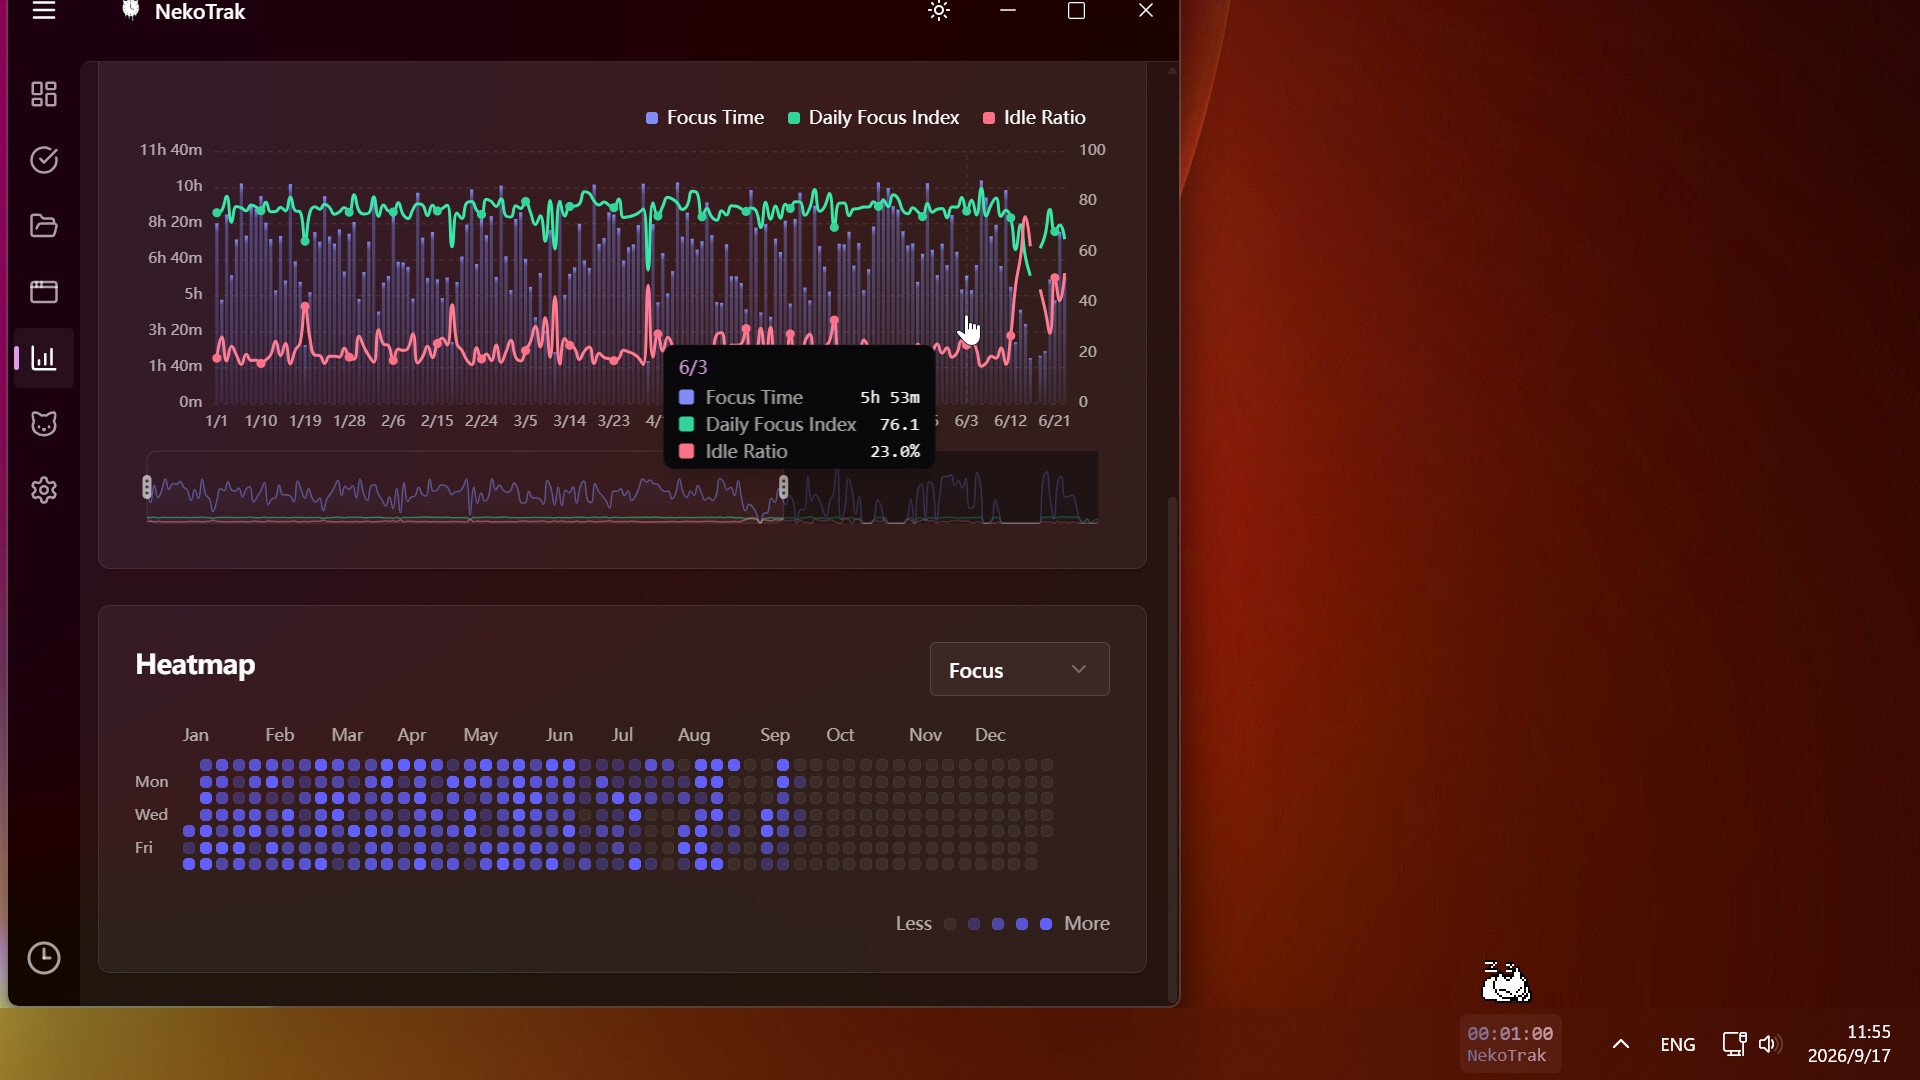1920x1080 pixels.
Task: Click the 6/12 label on chart axis
Action: 1010,421
